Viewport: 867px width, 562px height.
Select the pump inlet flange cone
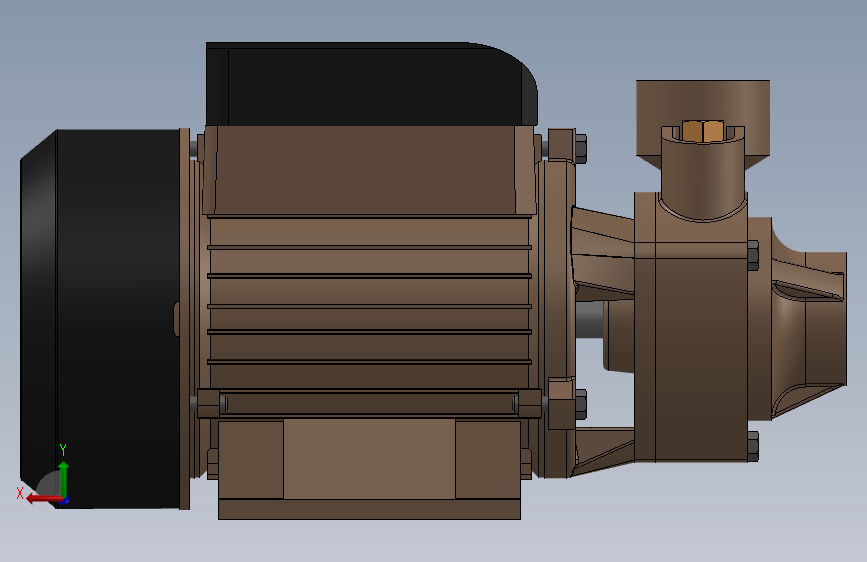(808, 318)
